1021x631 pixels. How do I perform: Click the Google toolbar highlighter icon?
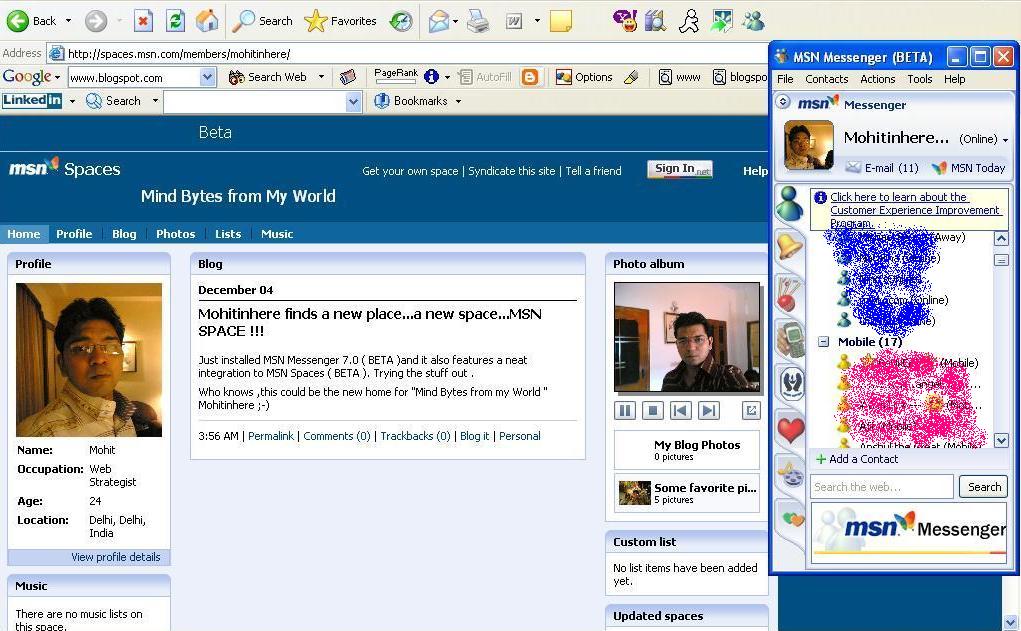point(630,77)
